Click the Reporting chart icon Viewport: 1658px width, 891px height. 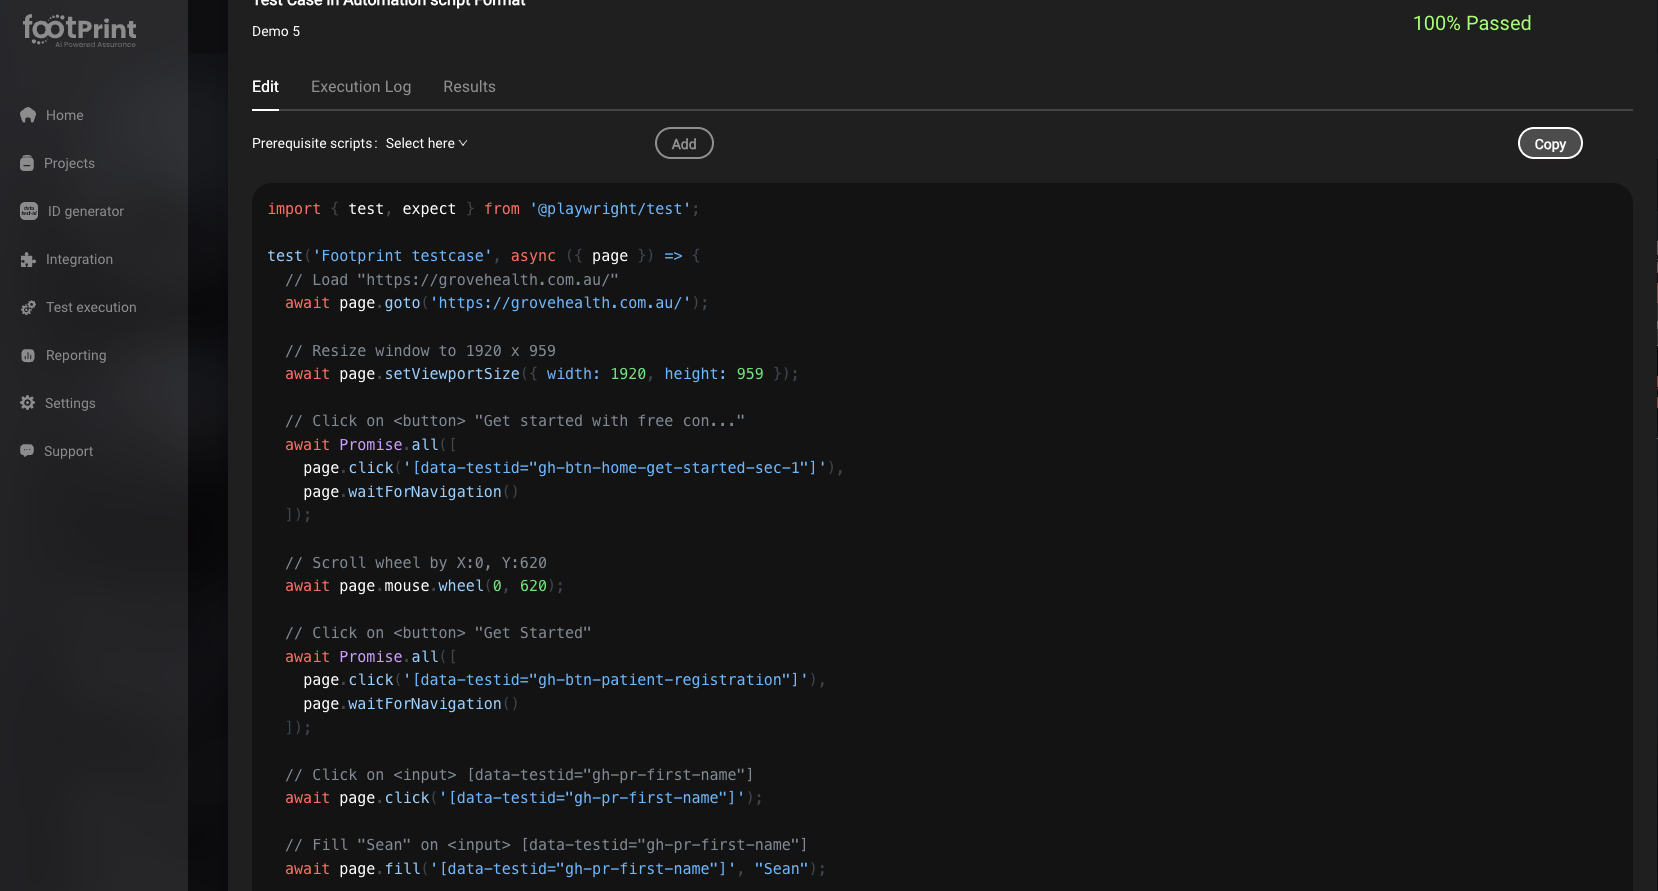click(28, 355)
